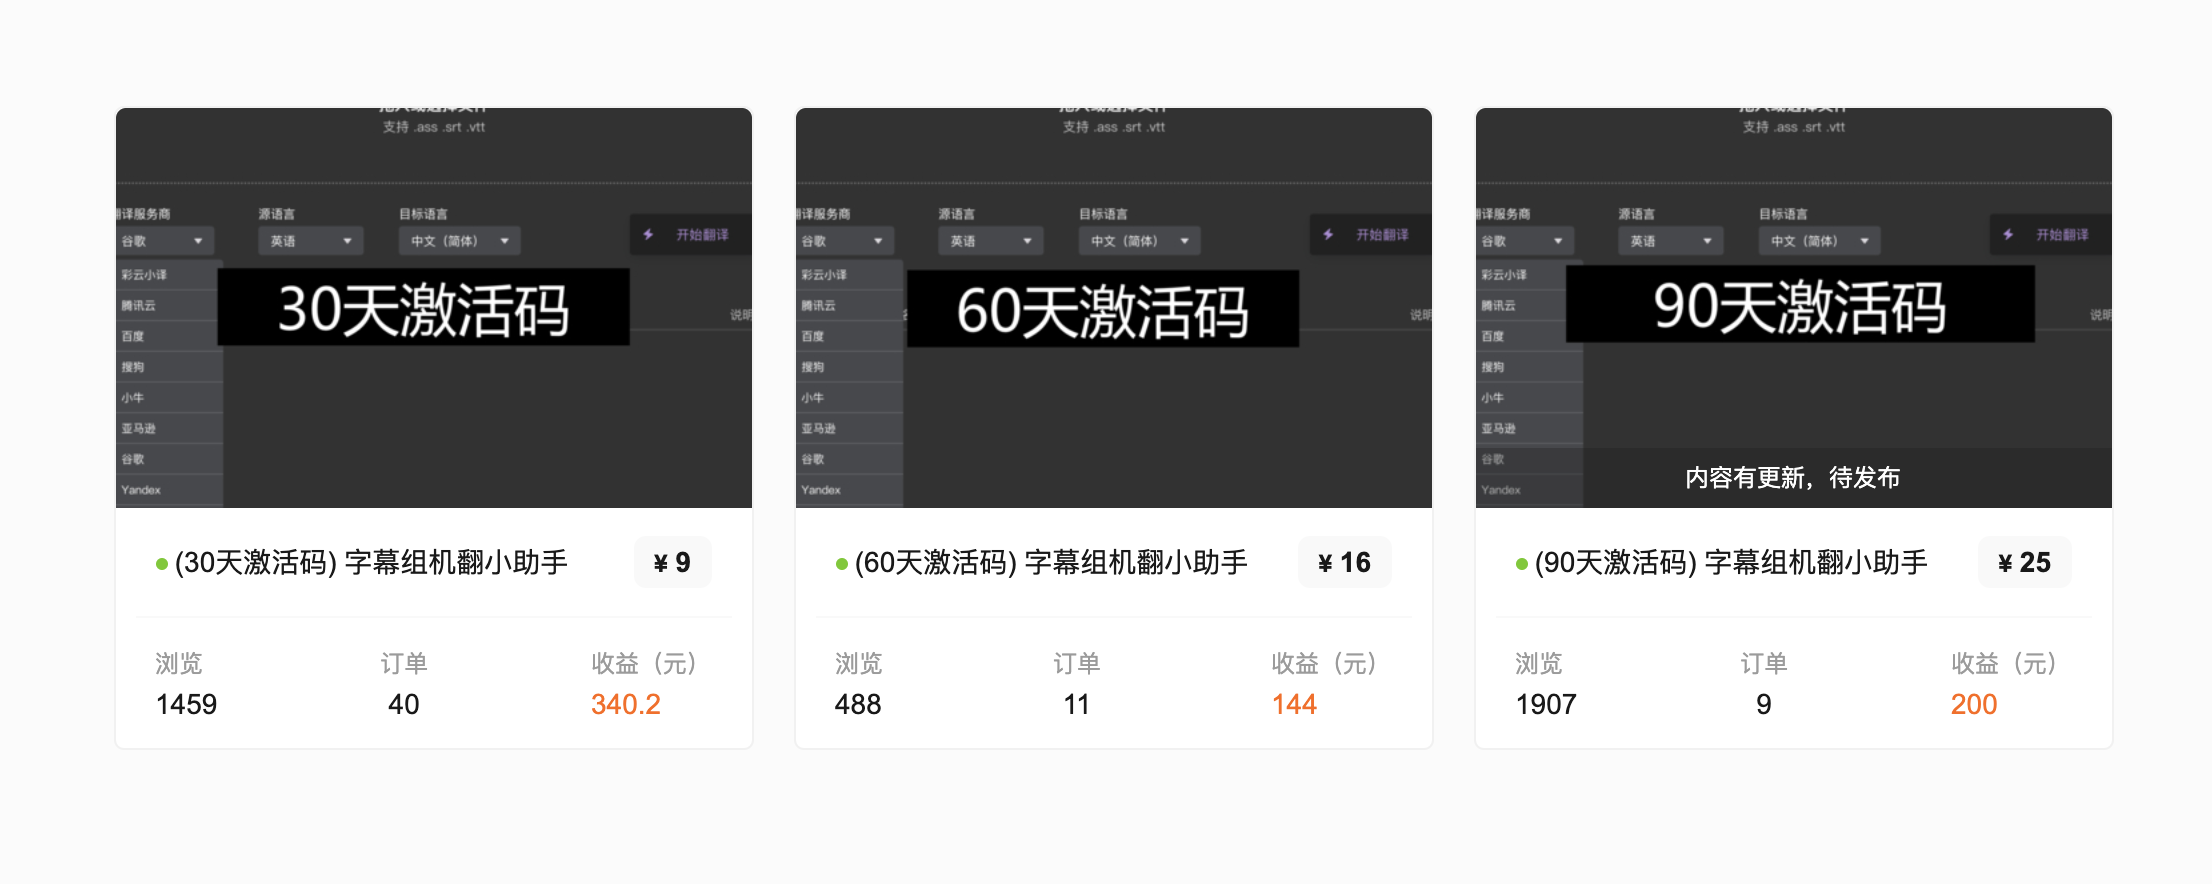Select the (30天激活码) 字幕组机翻小助手 title
The width and height of the screenshot is (2212, 884).
371,563
